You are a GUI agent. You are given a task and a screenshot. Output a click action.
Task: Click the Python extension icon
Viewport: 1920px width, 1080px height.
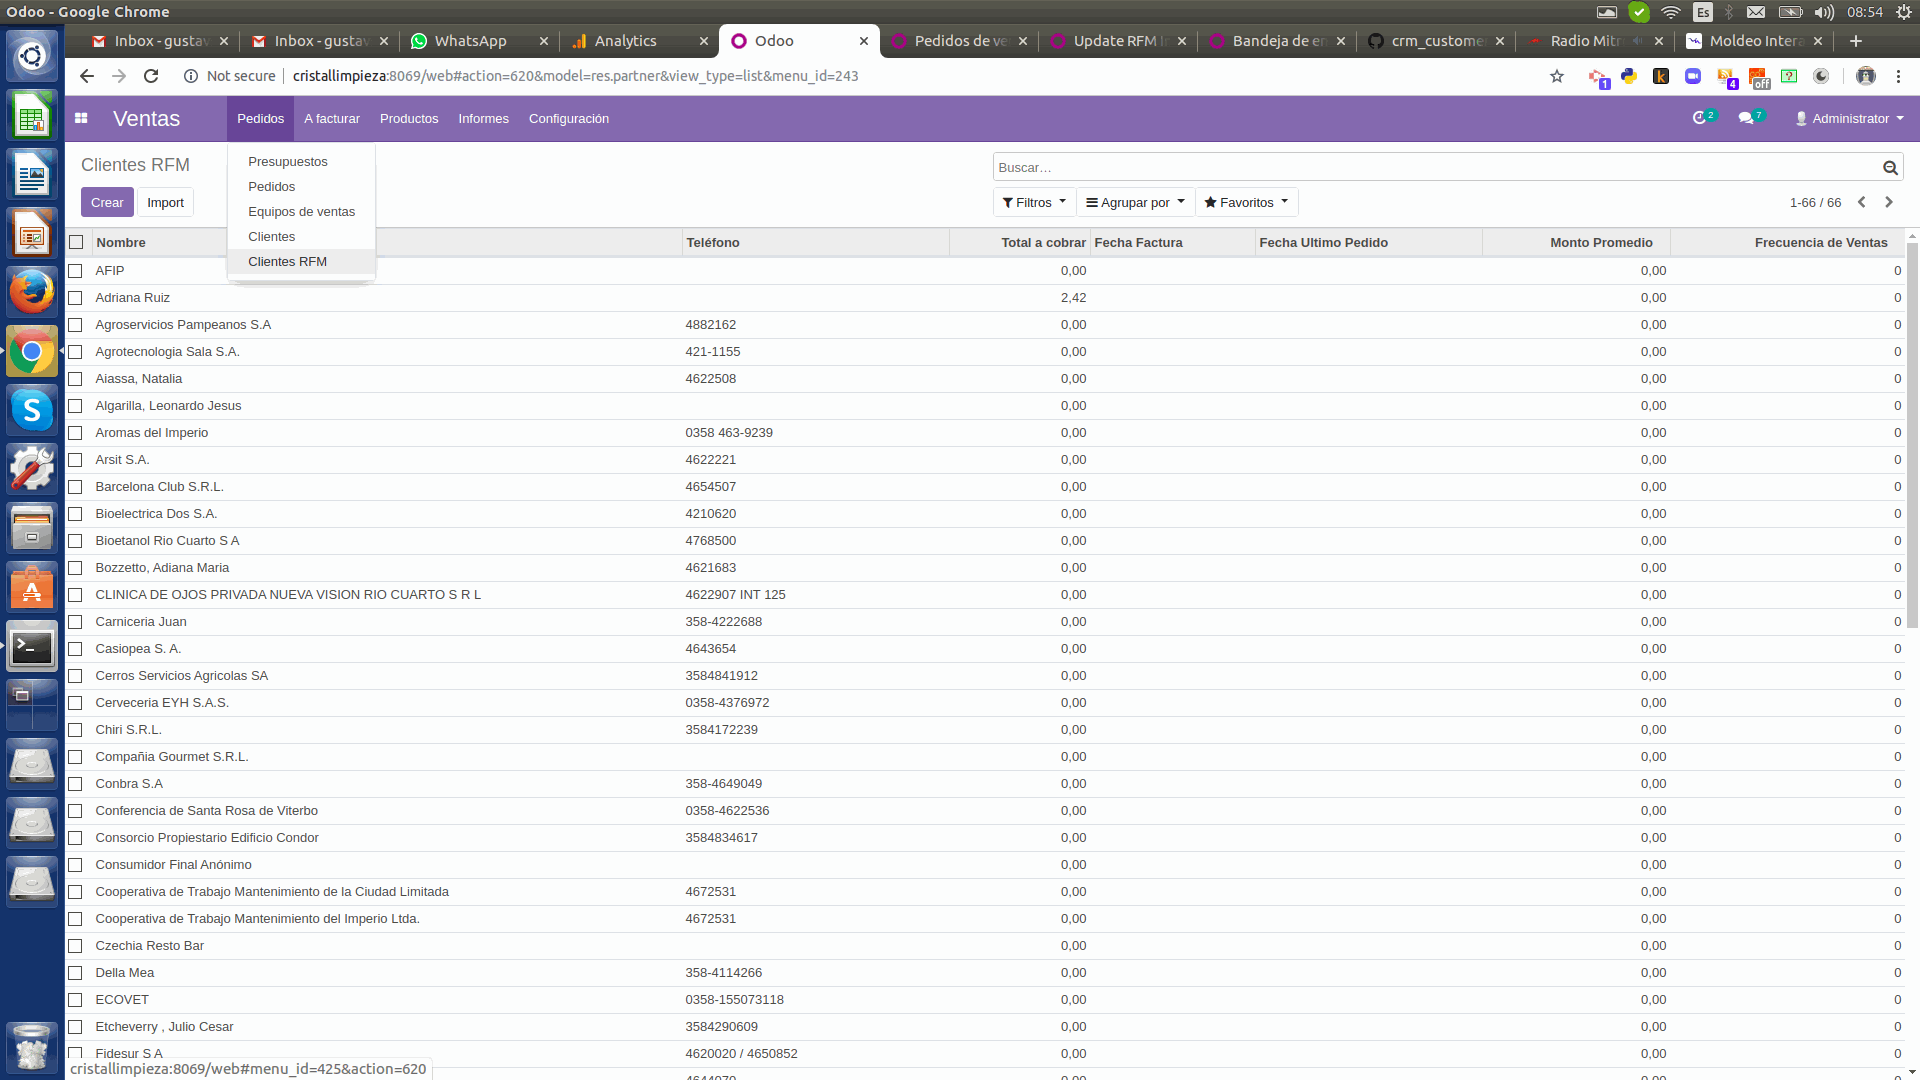(1629, 76)
